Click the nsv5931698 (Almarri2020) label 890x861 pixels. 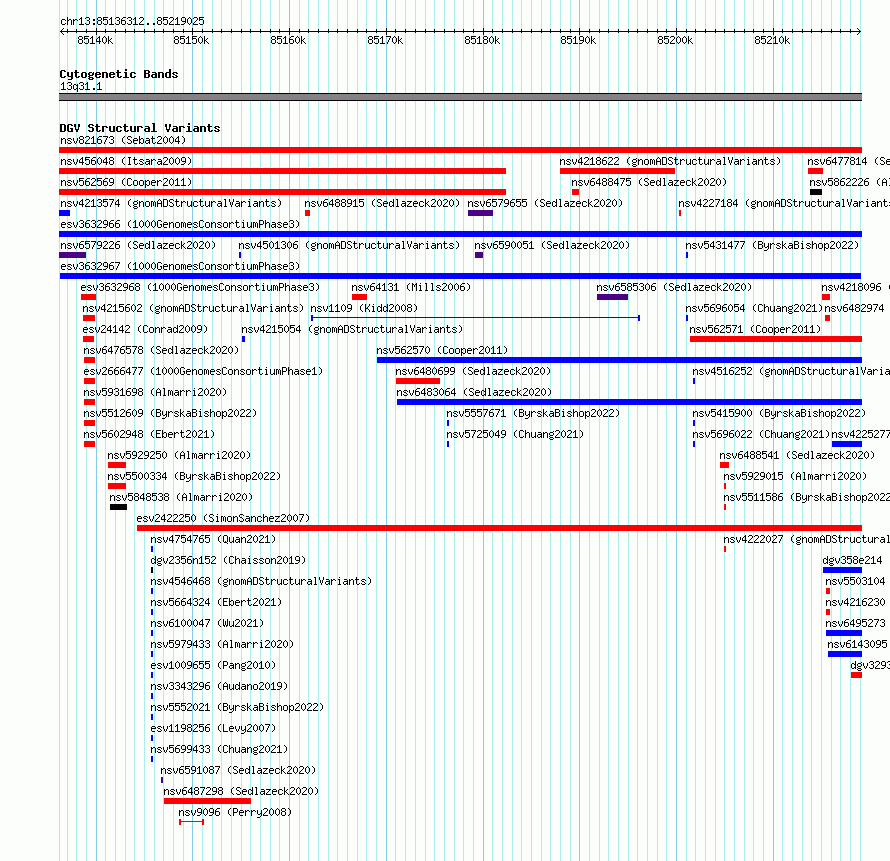pos(155,392)
